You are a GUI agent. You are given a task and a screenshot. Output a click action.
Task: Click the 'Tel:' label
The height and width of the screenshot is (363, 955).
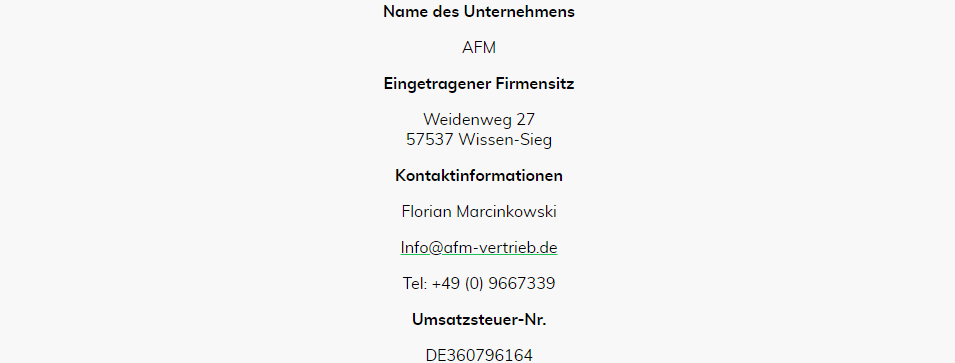[415, 283]
